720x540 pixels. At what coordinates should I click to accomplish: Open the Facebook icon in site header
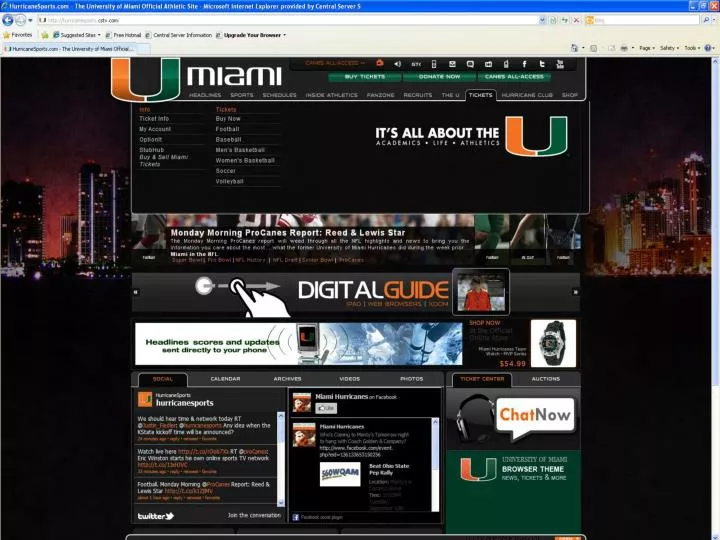[524, 64]
